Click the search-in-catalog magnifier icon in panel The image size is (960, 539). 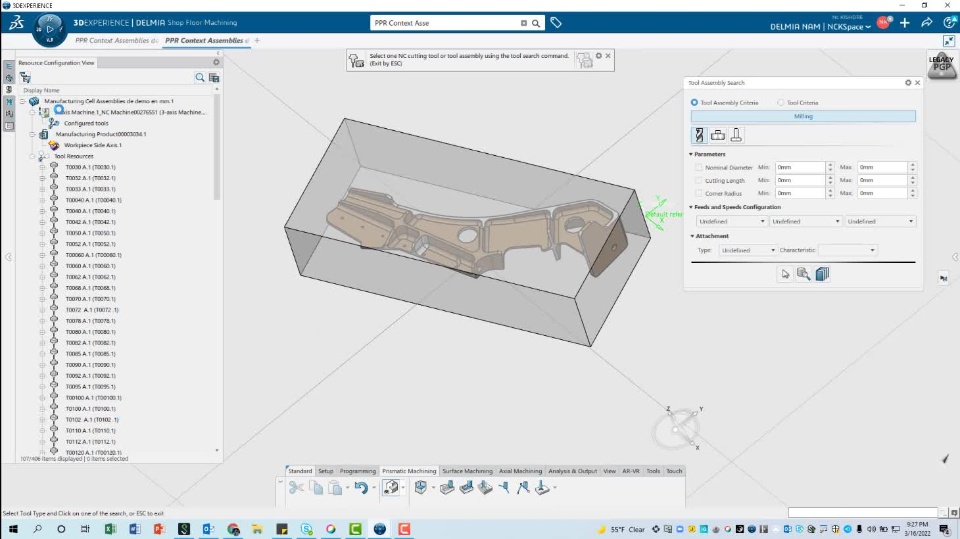[803, 274]
